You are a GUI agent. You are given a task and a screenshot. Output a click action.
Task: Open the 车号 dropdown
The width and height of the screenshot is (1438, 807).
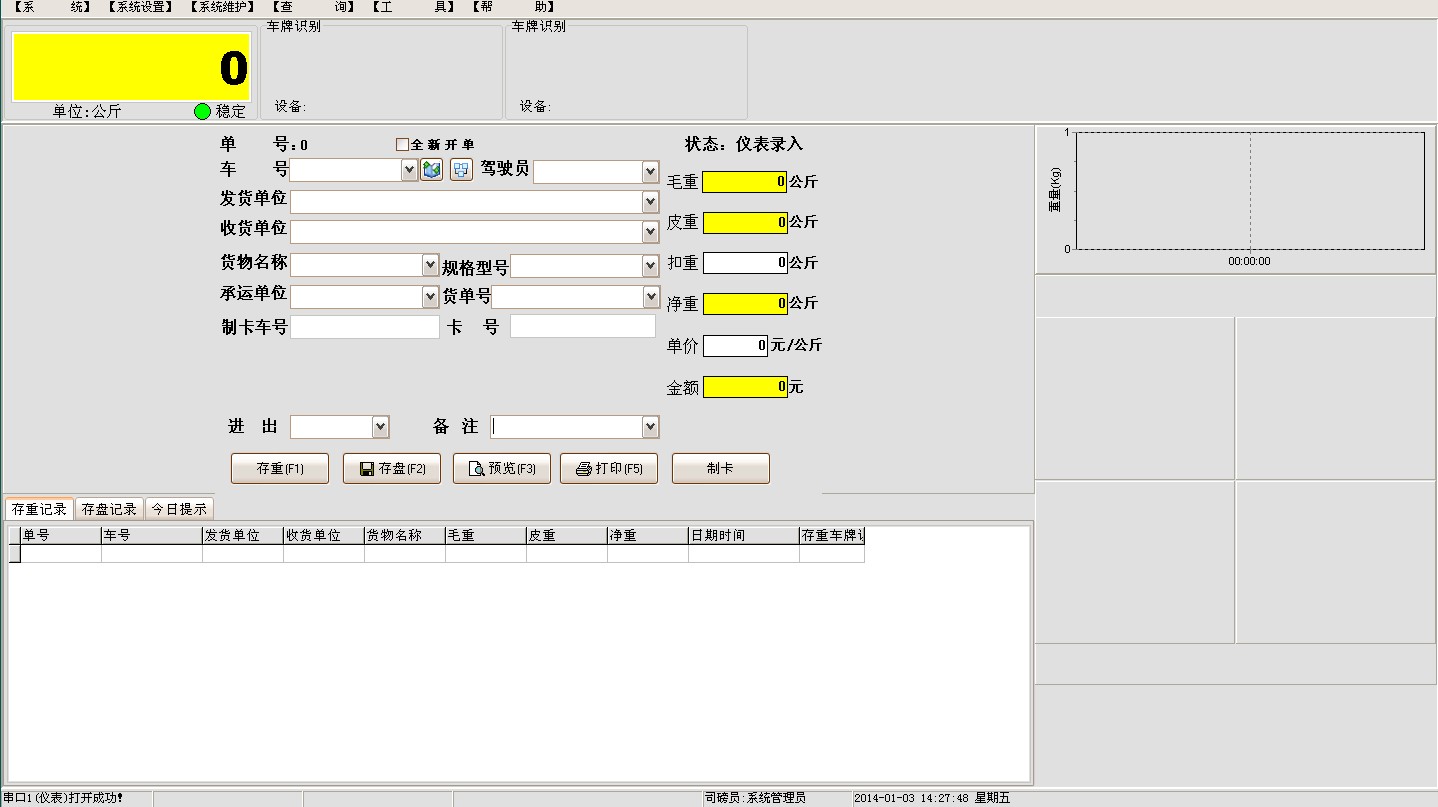(x=408, y=171)
